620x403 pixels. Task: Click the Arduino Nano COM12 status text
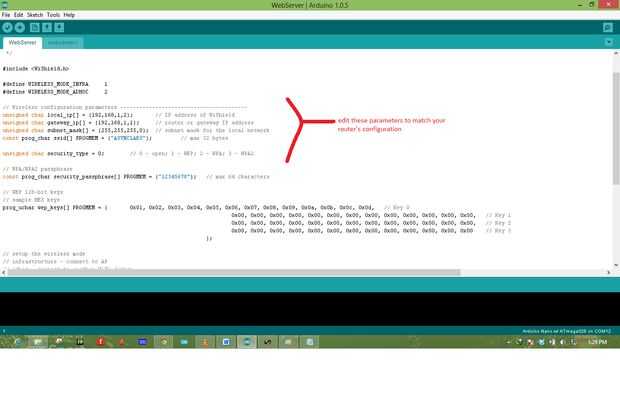(x=567, y=331)
